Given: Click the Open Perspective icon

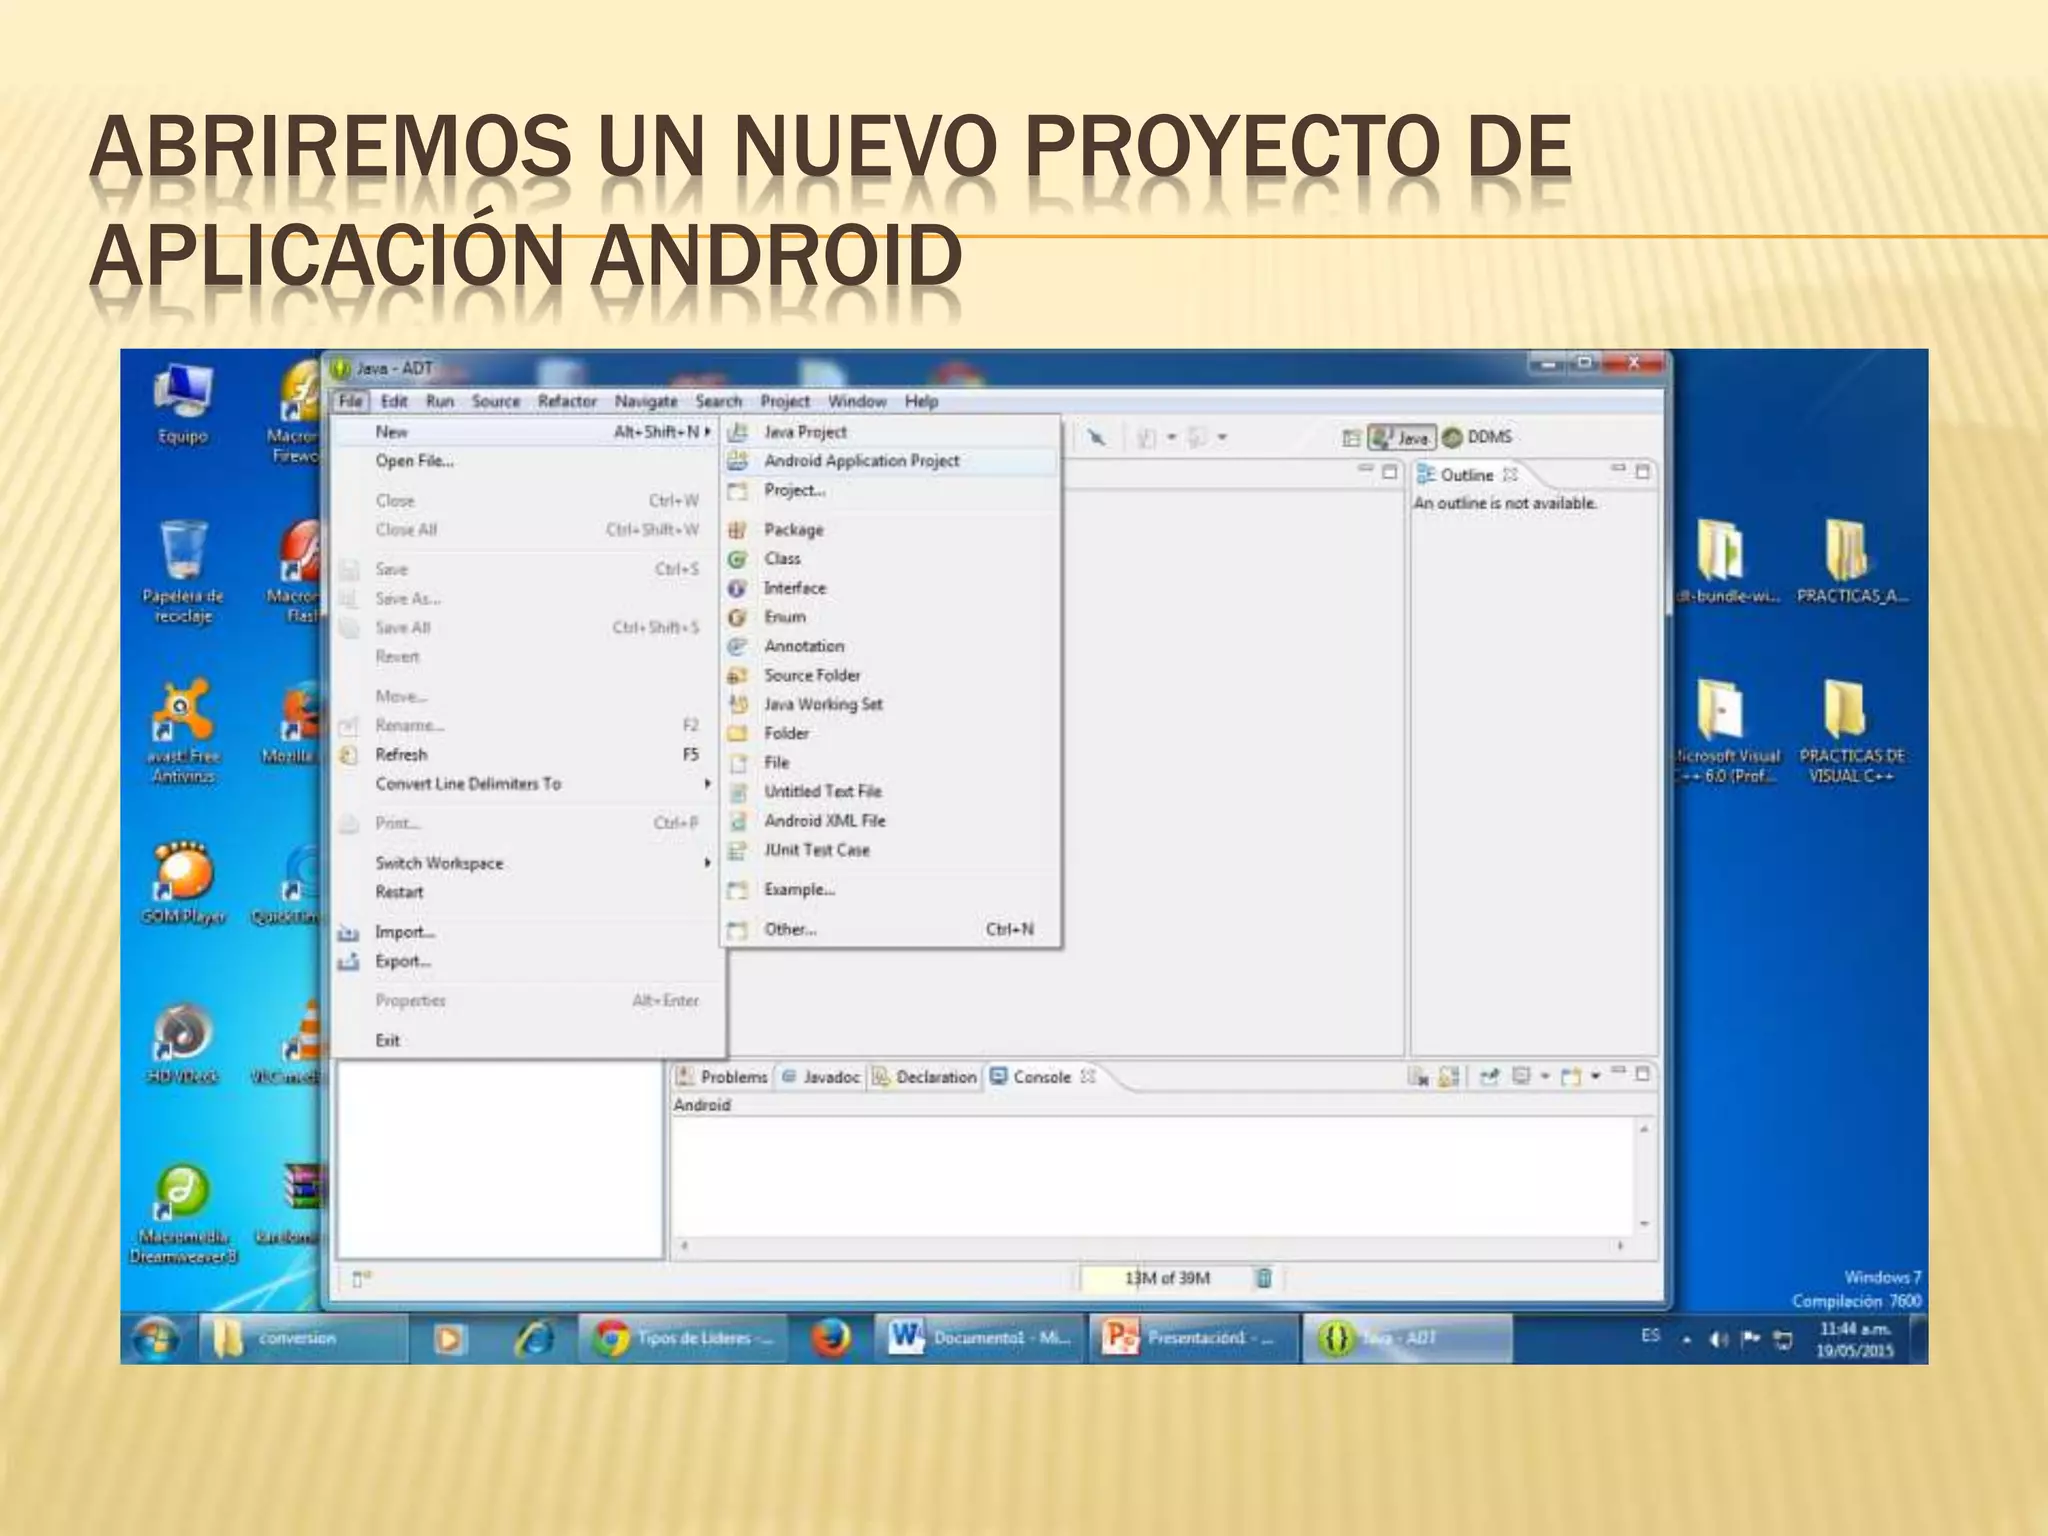Looking at the screenshot, I should pyautogui.click(x=1351, y=438).
